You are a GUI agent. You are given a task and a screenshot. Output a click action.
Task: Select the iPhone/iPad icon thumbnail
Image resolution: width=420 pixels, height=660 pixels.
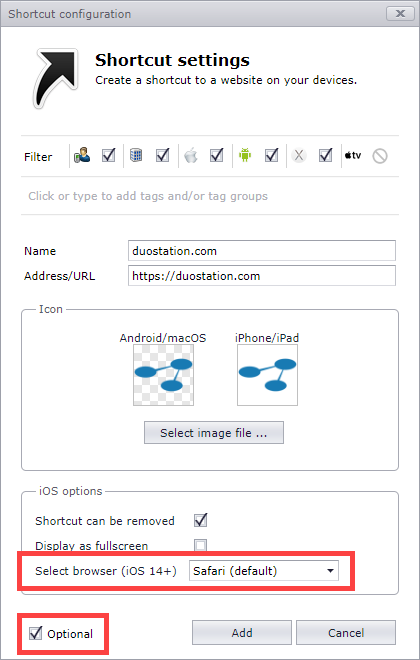(267, 375)
